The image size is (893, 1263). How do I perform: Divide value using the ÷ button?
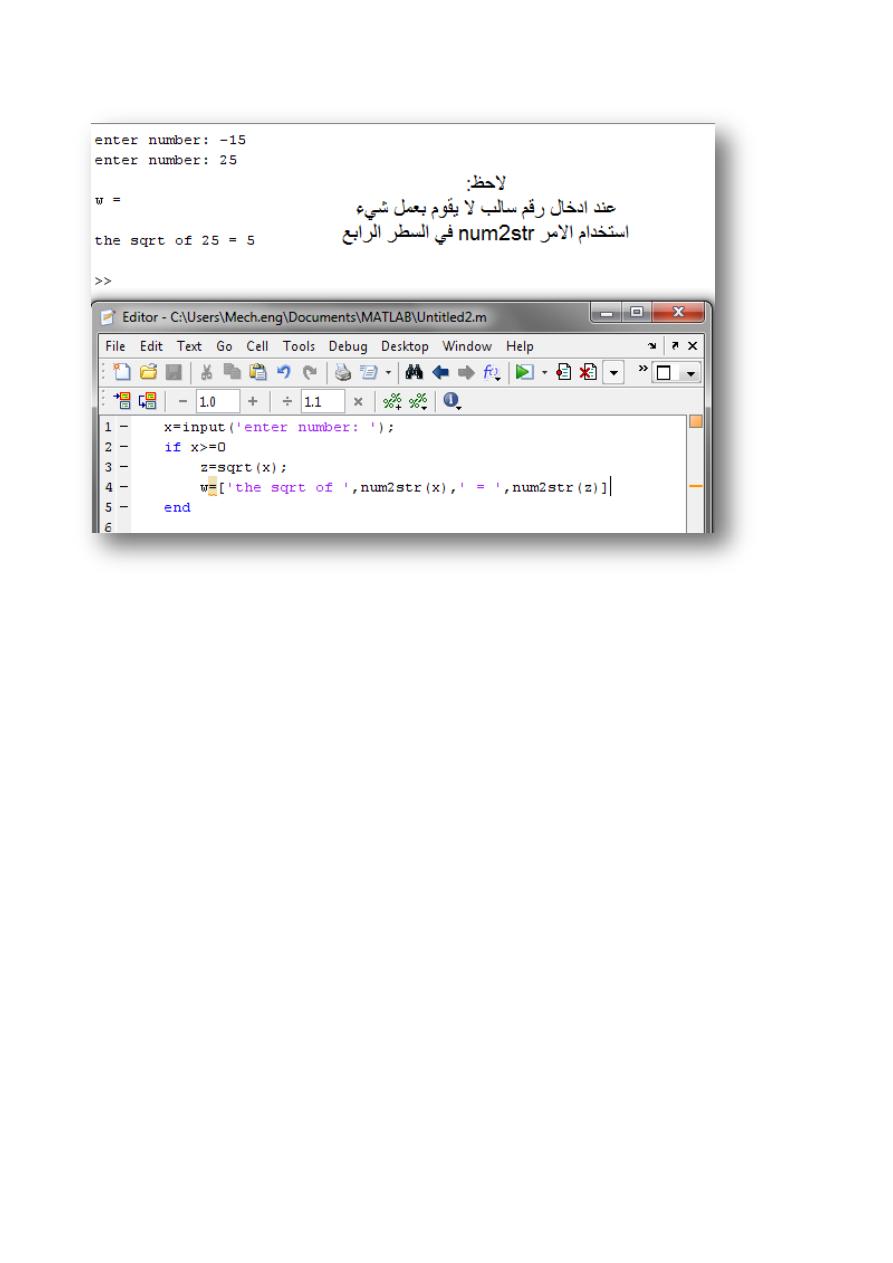287,401
